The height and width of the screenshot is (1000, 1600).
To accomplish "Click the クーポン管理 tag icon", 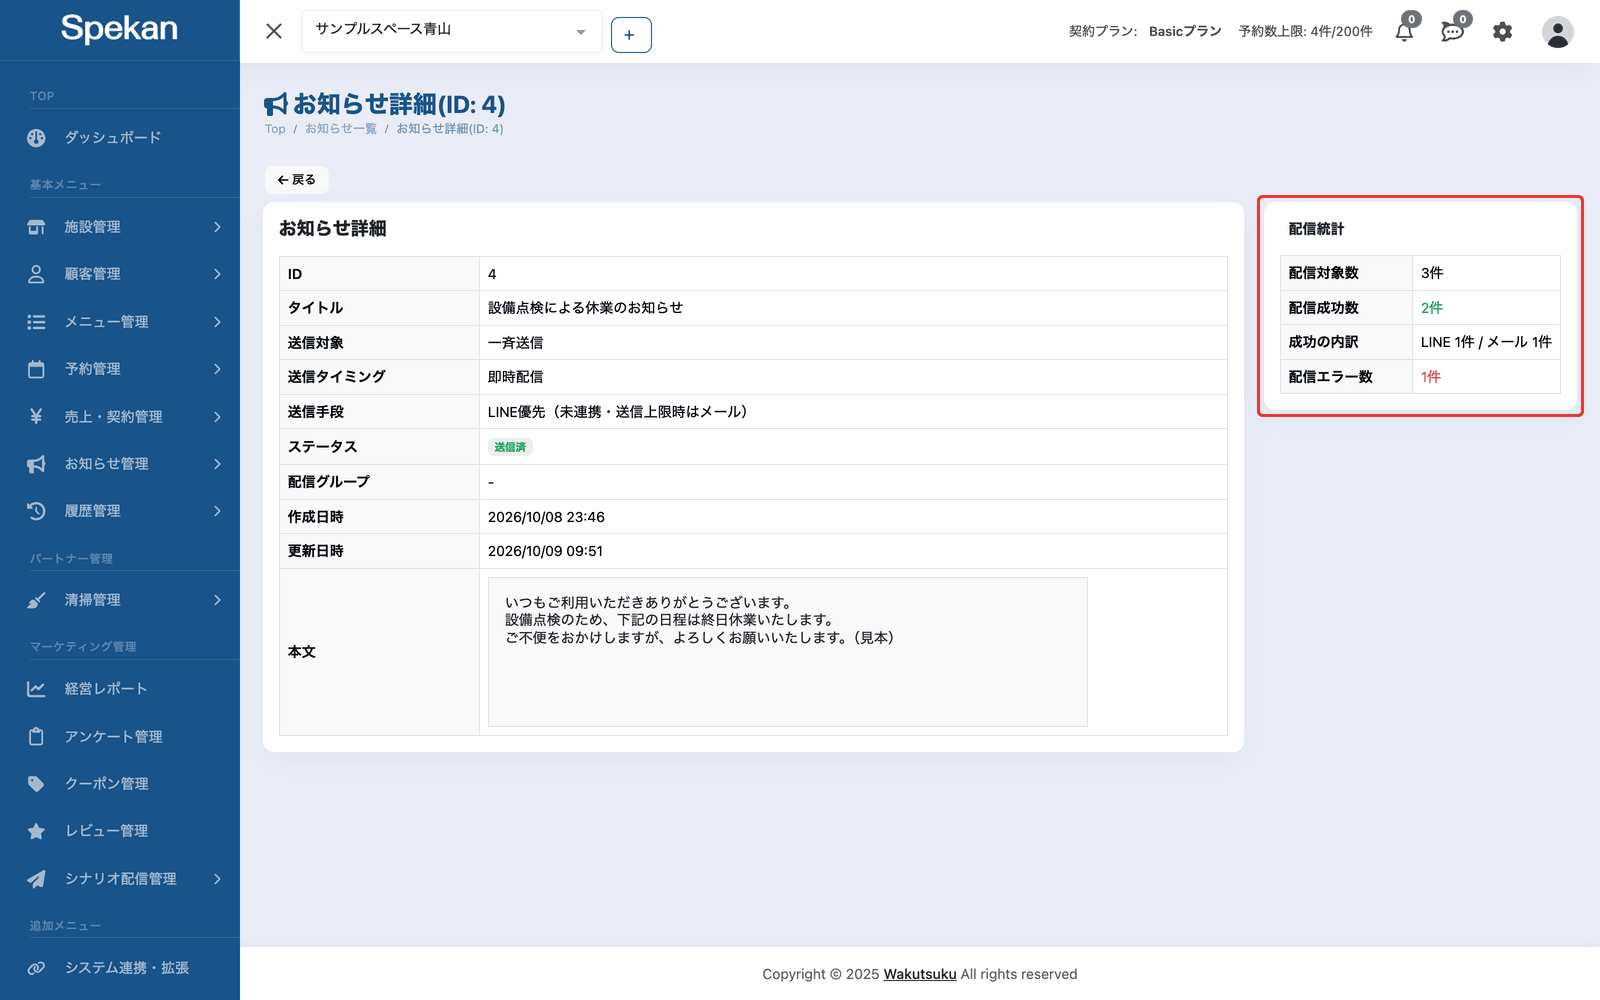I will 36,784.
